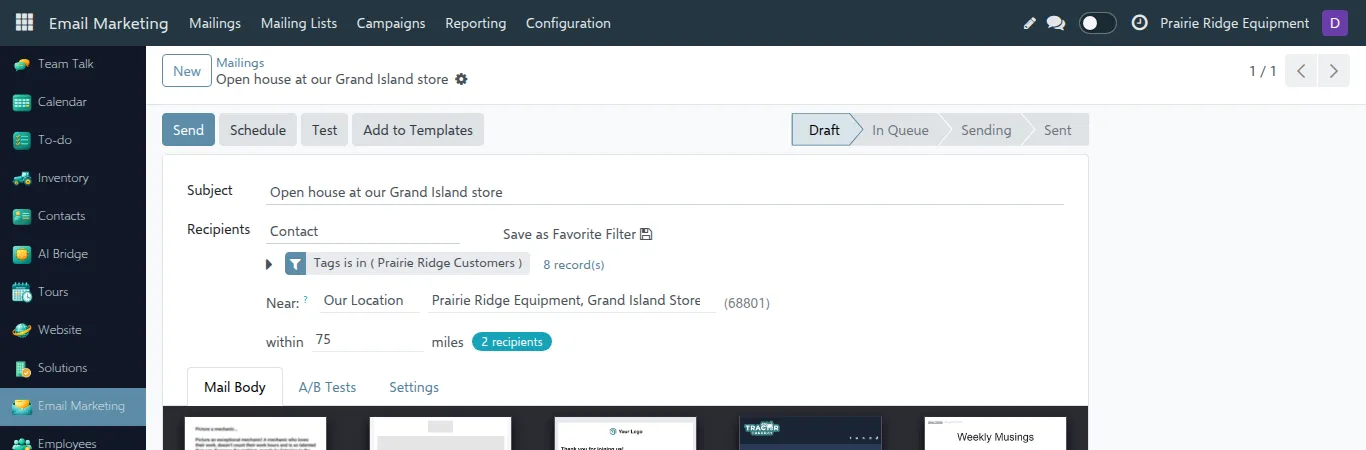Click the Team Talk sidebar icon
This screenshot has height=450, width=1366.
pyautogui.click(x=21, y=64)
